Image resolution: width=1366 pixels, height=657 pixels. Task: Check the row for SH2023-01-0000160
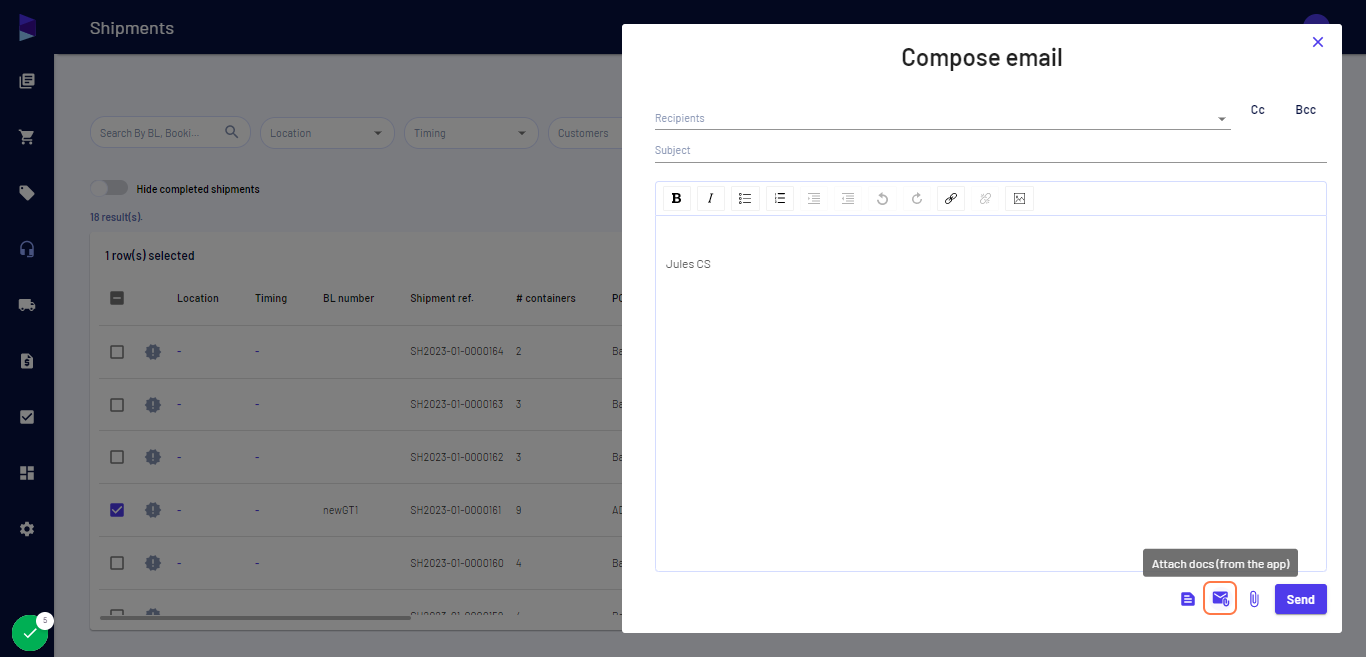coord(117,563)
